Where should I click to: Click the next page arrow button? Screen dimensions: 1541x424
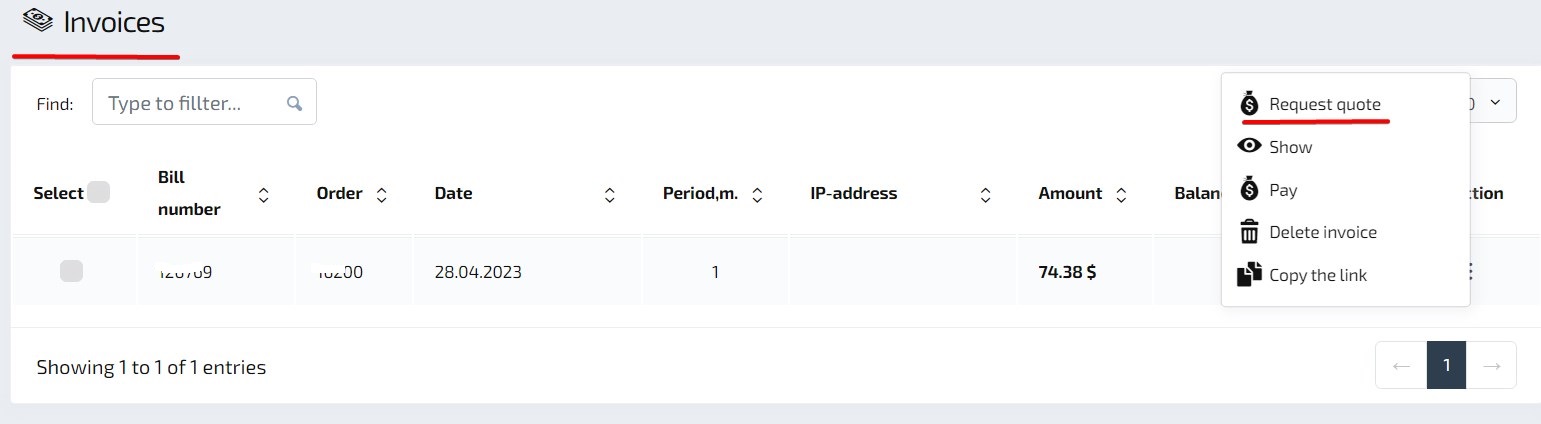click(x=1491, y=365)
